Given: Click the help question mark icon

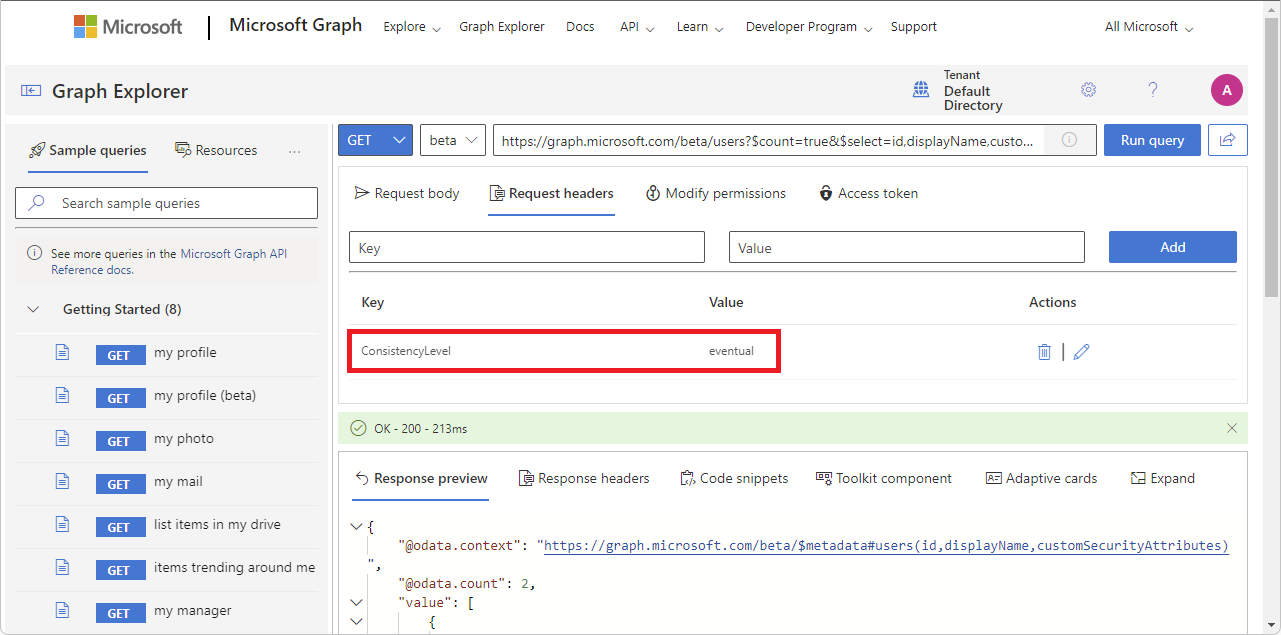Looking at the screenshot, I should point(1152,90).
